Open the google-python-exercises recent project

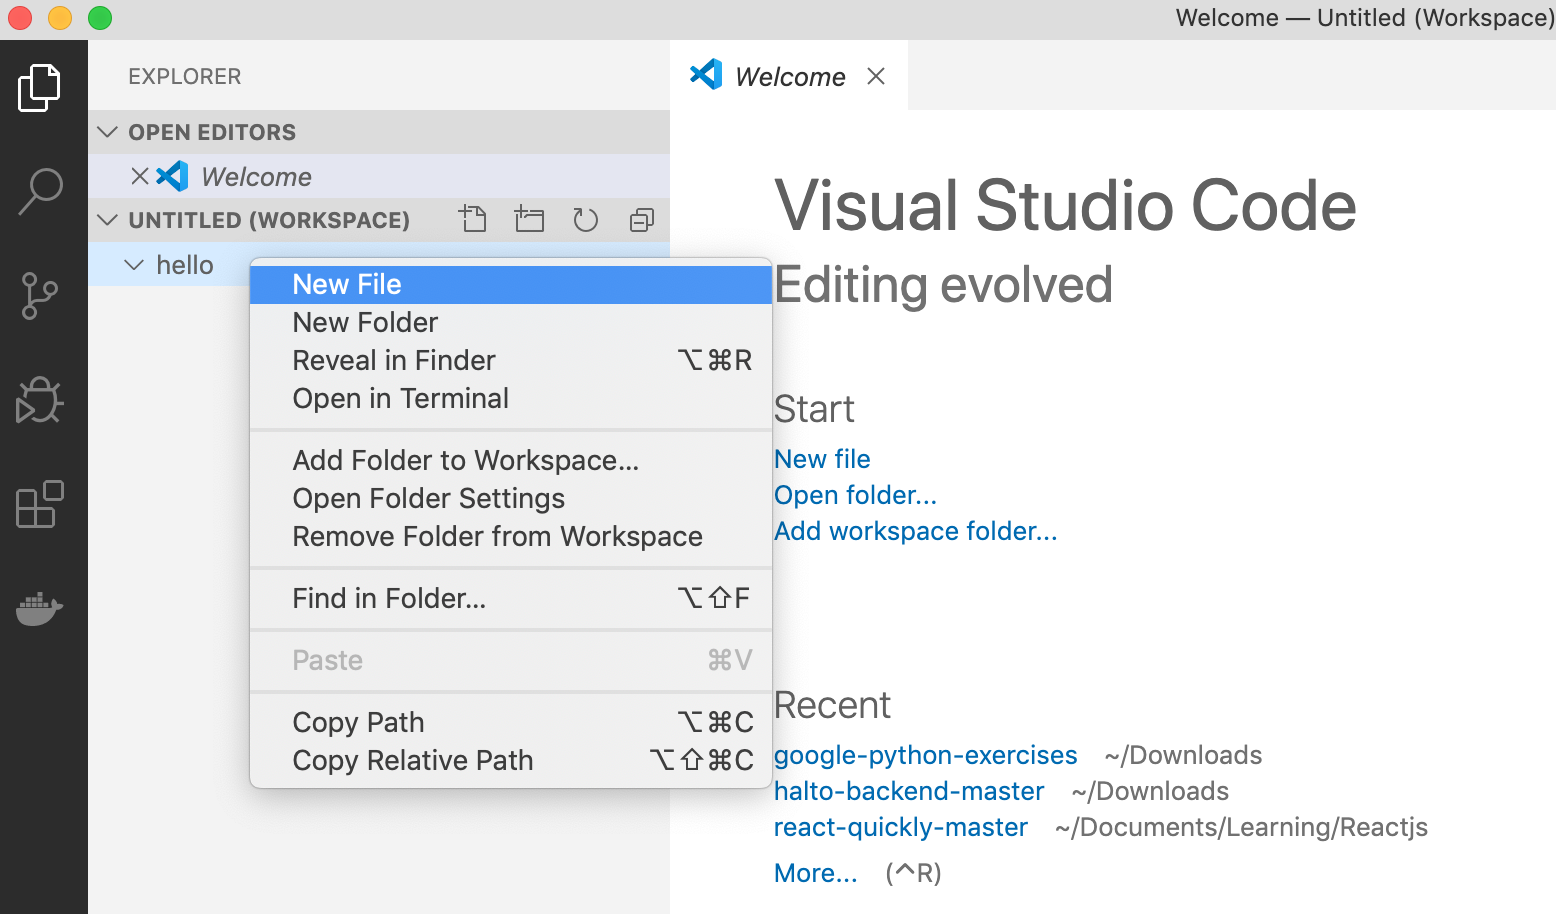click(x=925, y=755)
